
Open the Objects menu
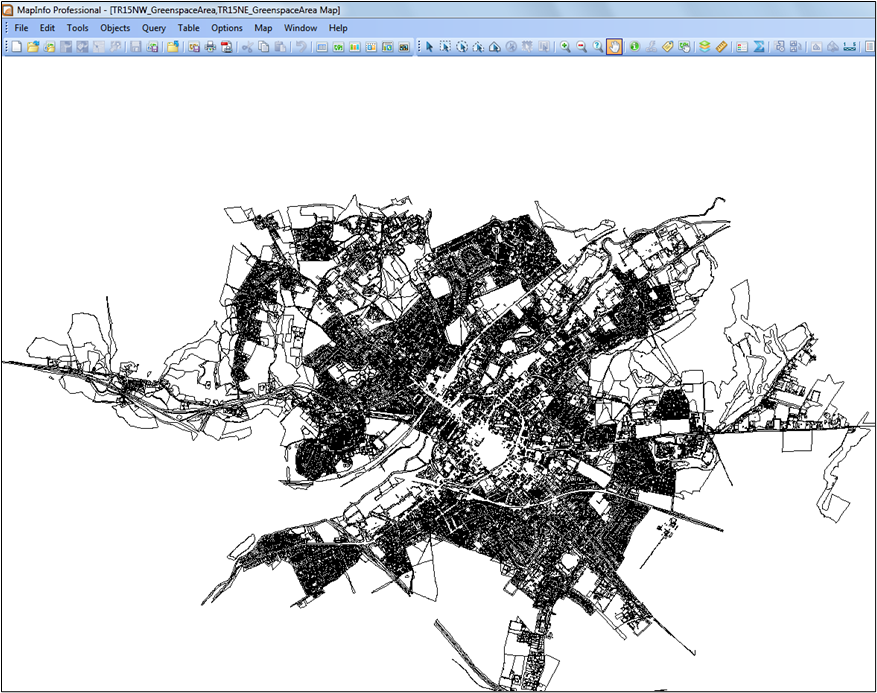[x=115, y=28]
